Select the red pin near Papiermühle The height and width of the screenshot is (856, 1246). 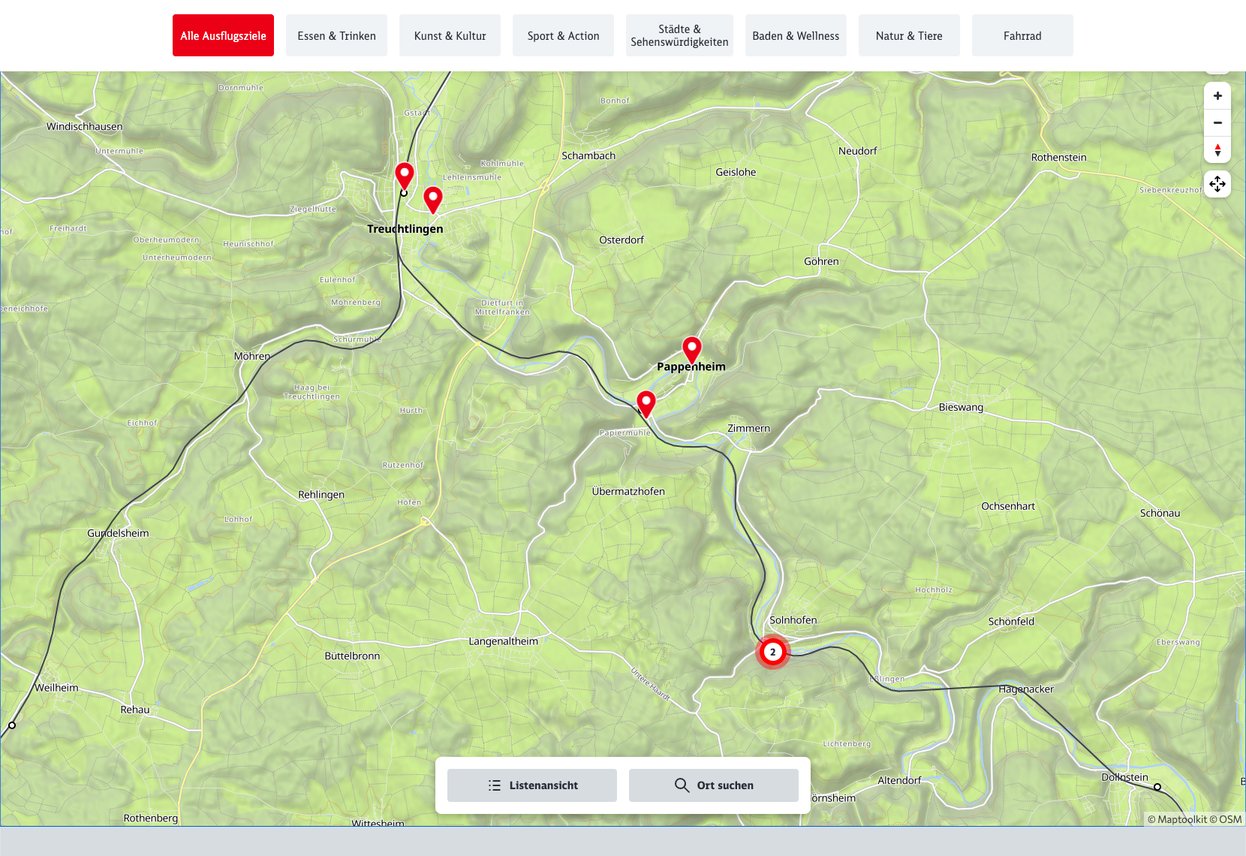point(646,402)
